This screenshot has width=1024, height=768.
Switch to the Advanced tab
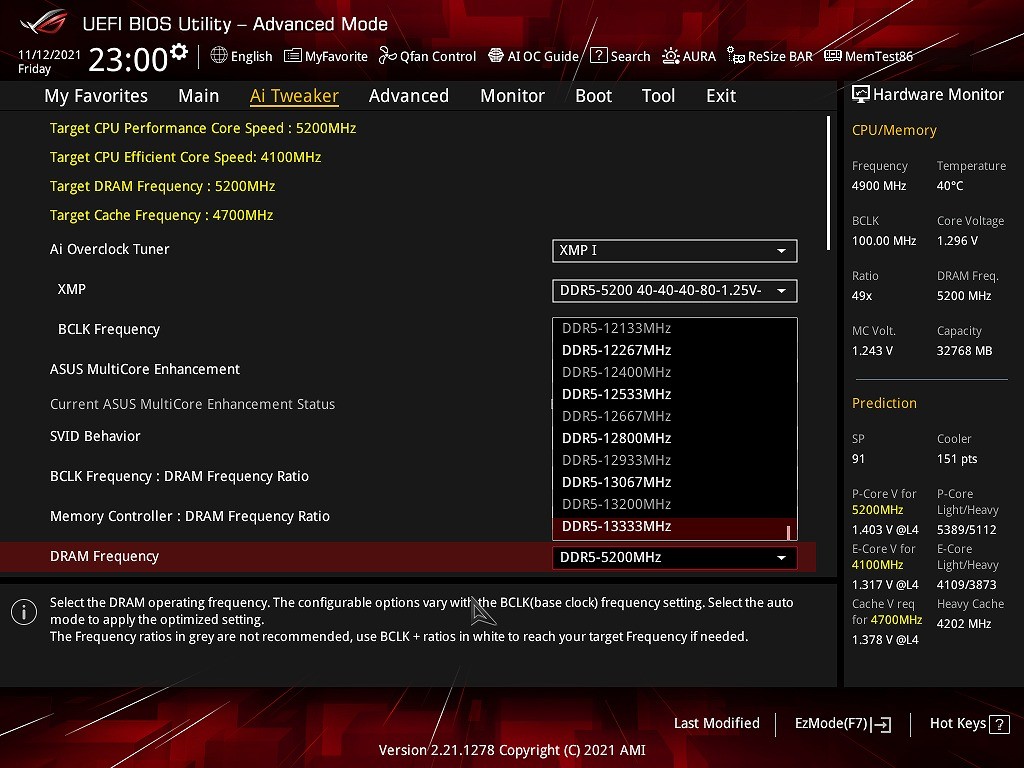pyautogui.click(x=408, y=96)
